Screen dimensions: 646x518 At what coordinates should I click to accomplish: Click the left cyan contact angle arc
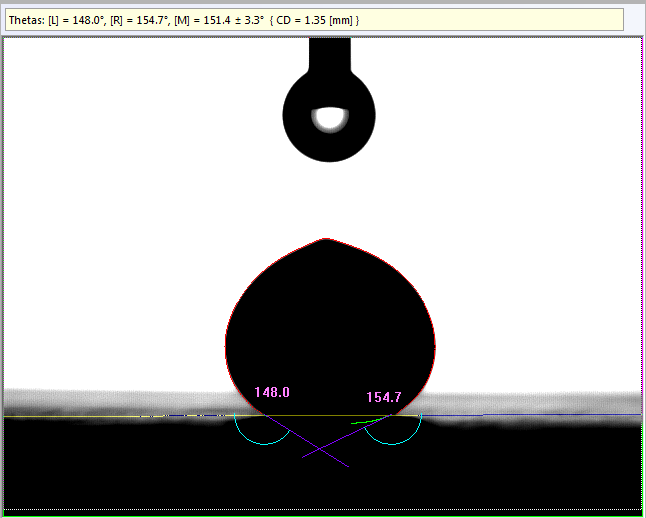click(262, 430)
